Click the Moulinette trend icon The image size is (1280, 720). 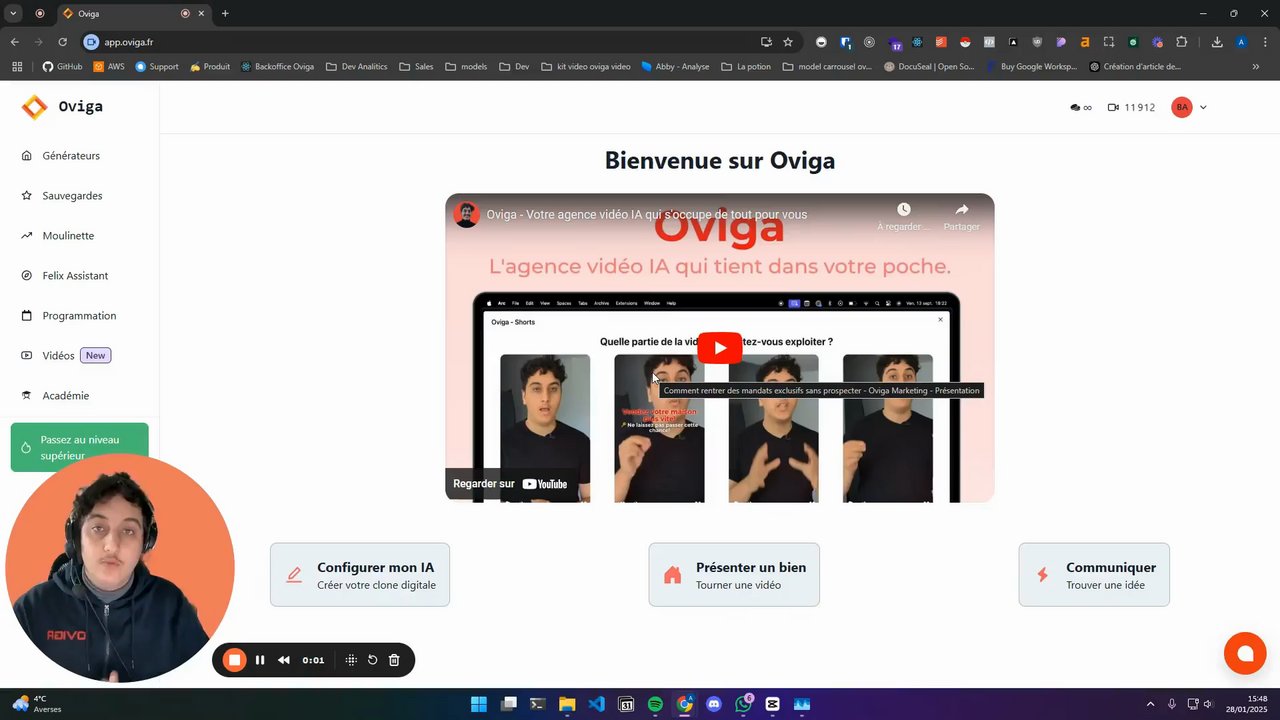pos(27,236)
